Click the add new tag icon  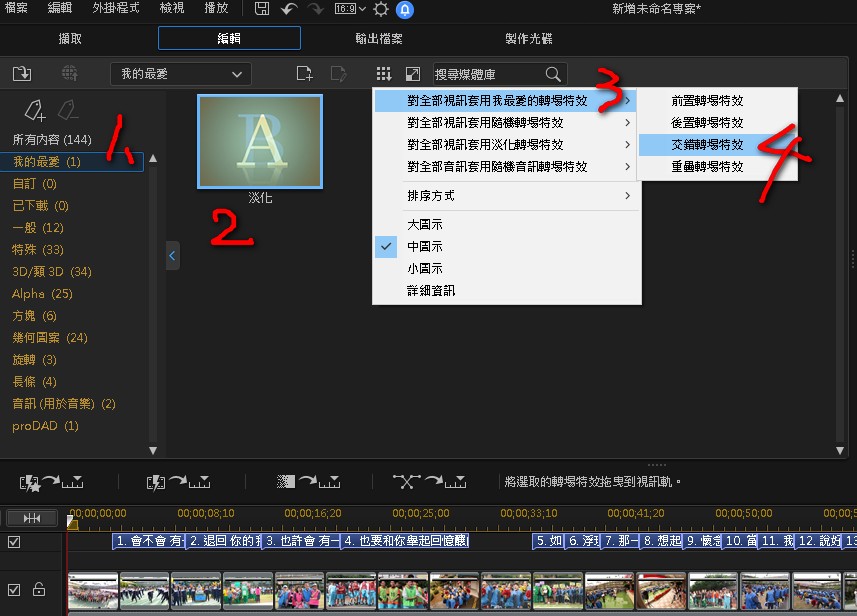point(35,110)
